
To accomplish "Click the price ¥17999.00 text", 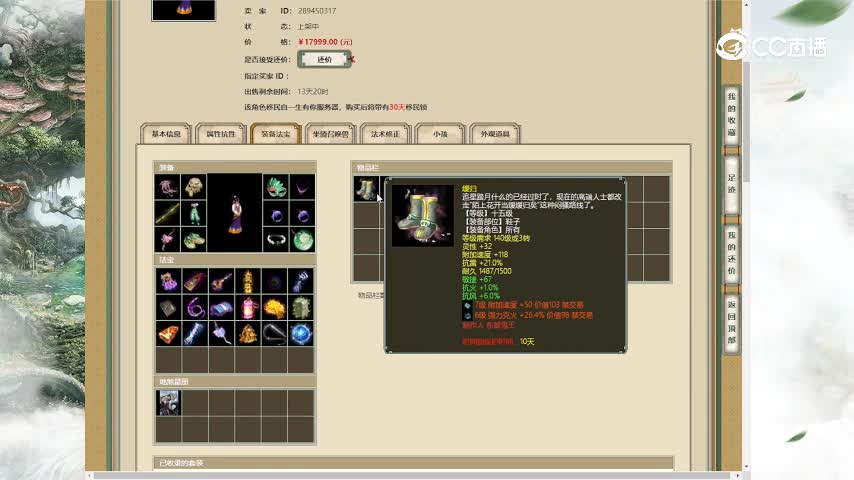I will click(325, 42).
